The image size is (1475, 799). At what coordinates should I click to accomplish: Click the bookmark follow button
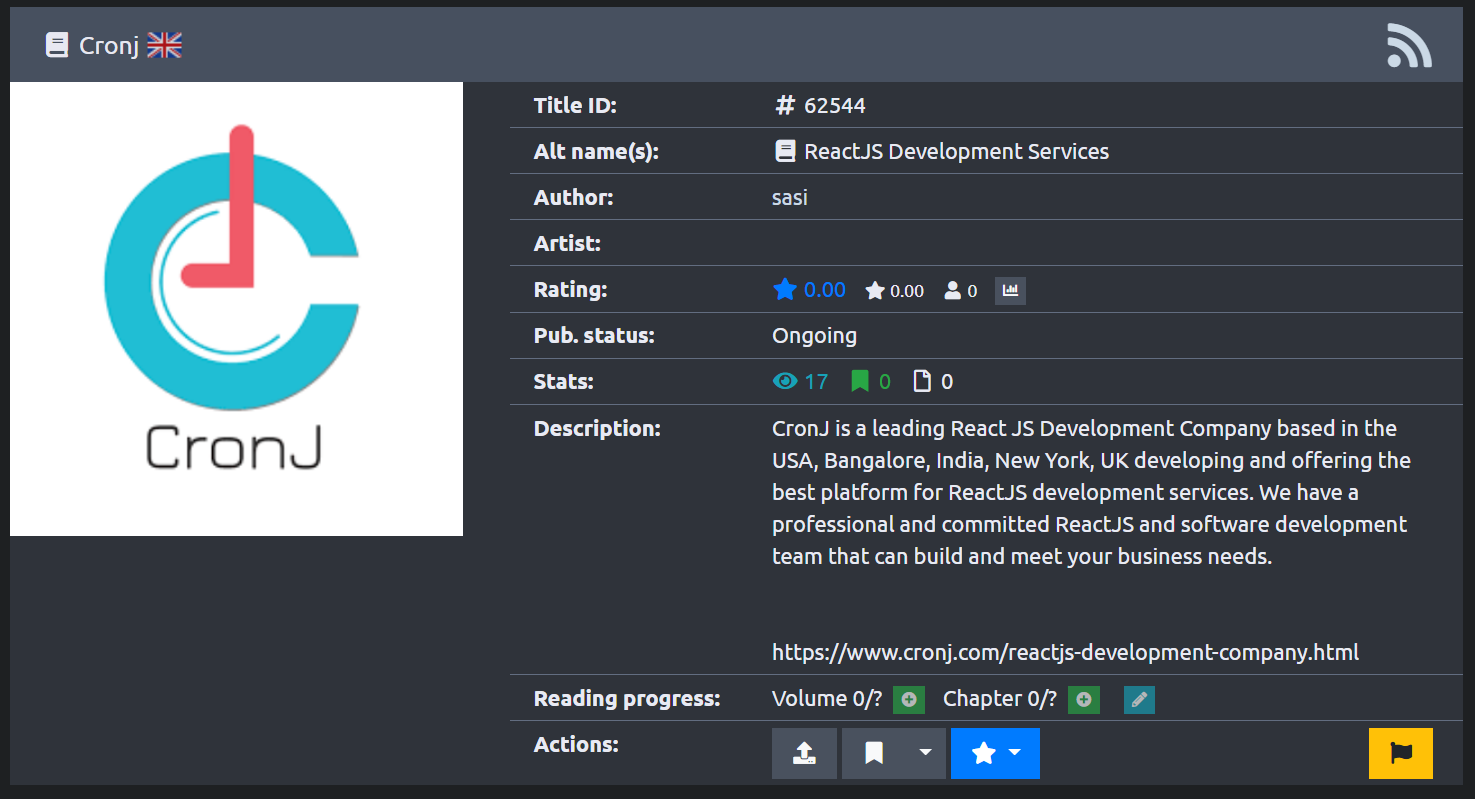[x=873, y=753]
